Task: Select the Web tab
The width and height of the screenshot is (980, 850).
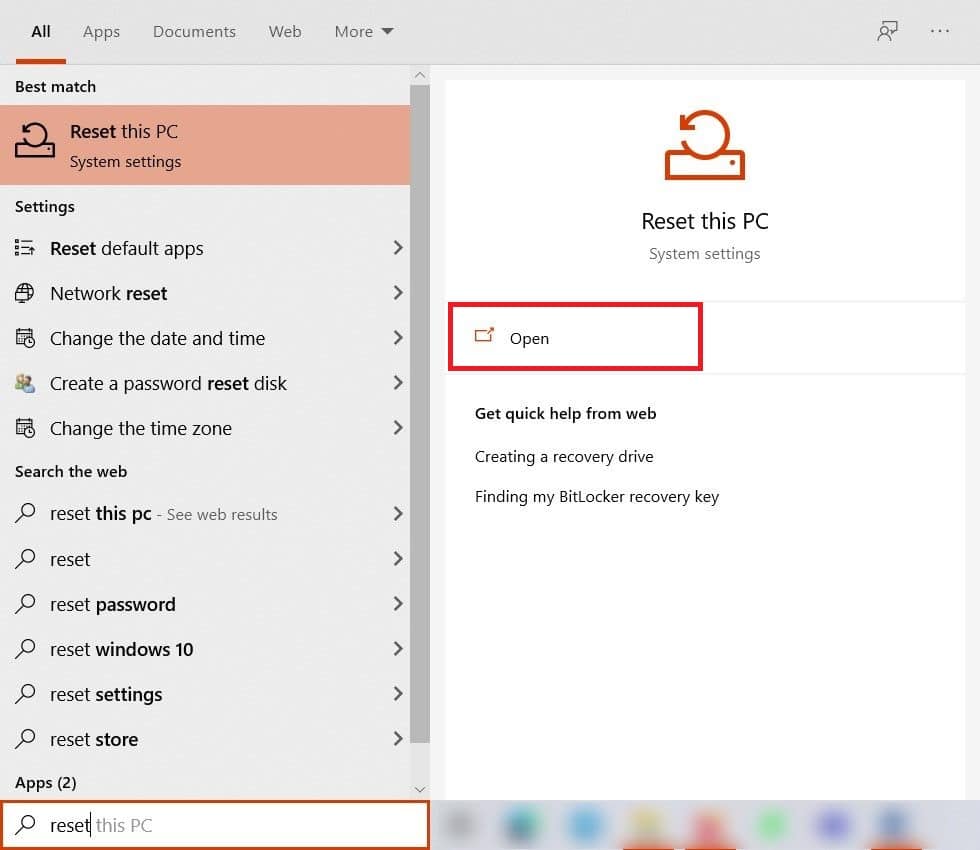Action: [x=285, y=32]
